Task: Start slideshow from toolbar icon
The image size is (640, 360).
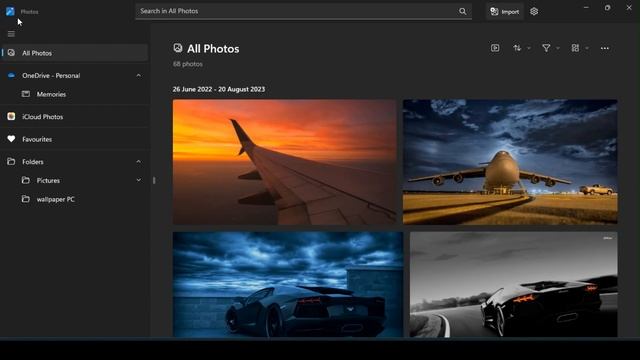Action: (x=495, y=48)
